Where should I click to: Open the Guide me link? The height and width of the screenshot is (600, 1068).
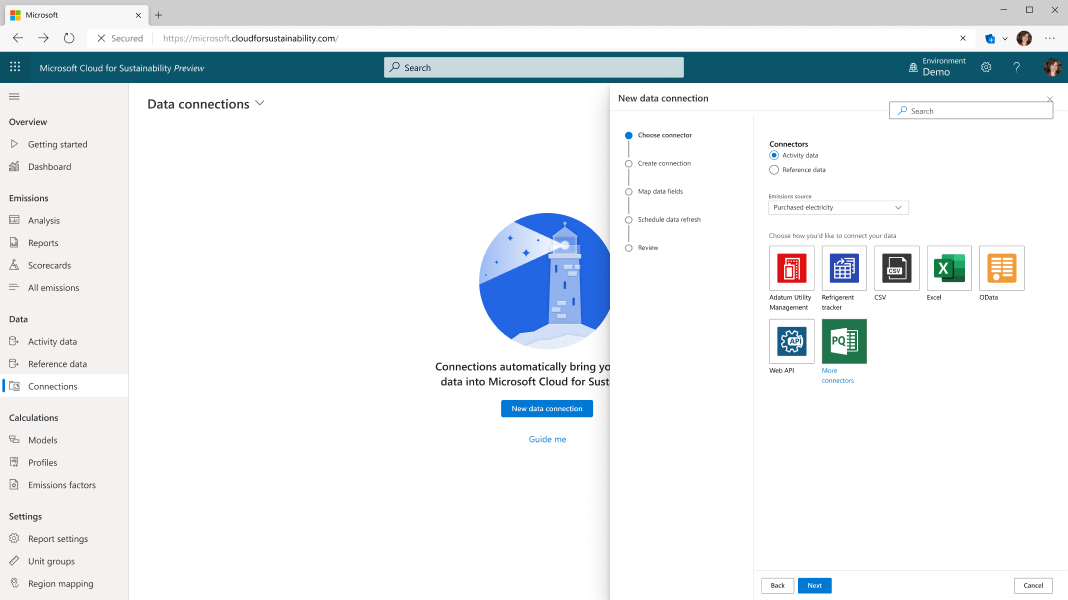548,439
